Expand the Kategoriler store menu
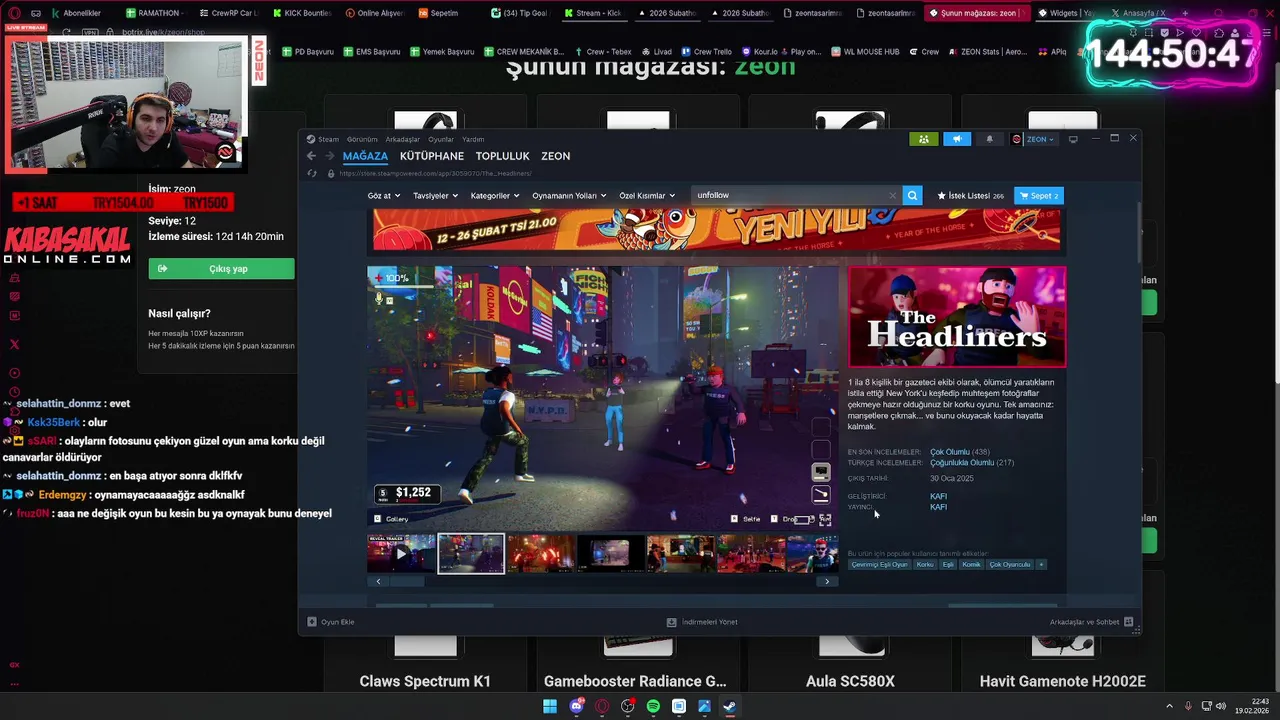Screen dimensions: 1280x720 point(495,196)
